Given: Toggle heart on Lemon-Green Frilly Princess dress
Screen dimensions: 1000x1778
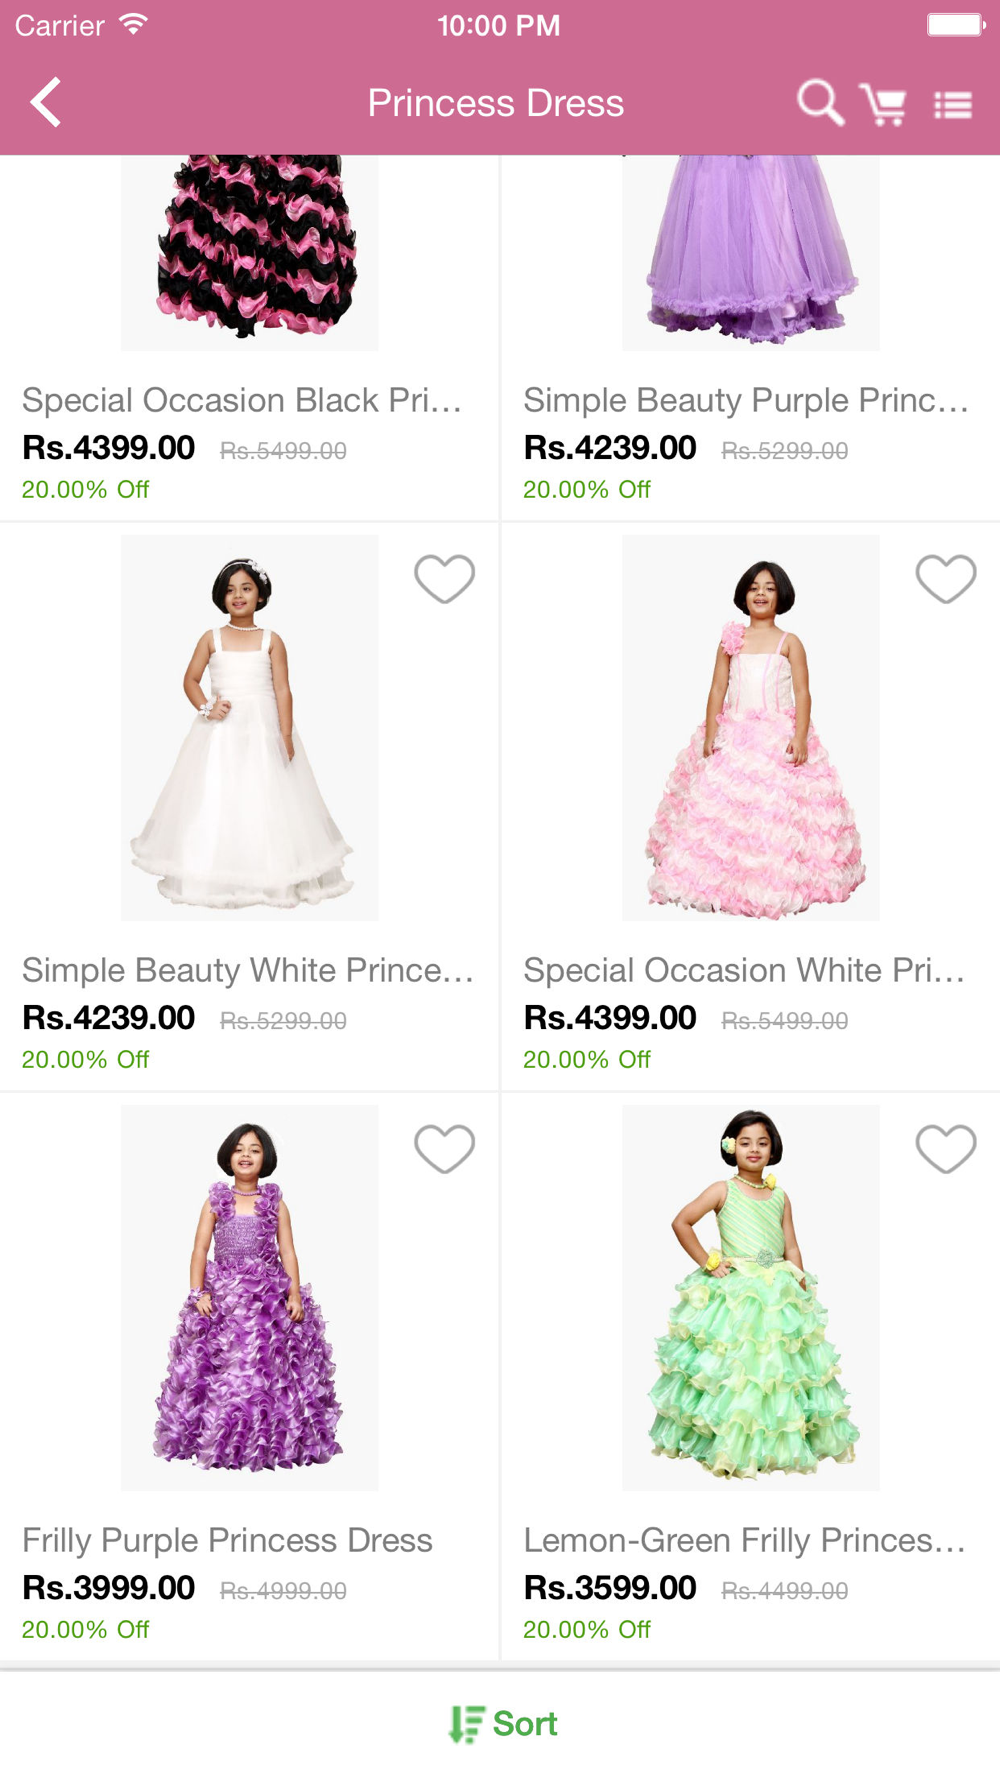Looking at the screenshot, I should click(x=945, y=1149).
